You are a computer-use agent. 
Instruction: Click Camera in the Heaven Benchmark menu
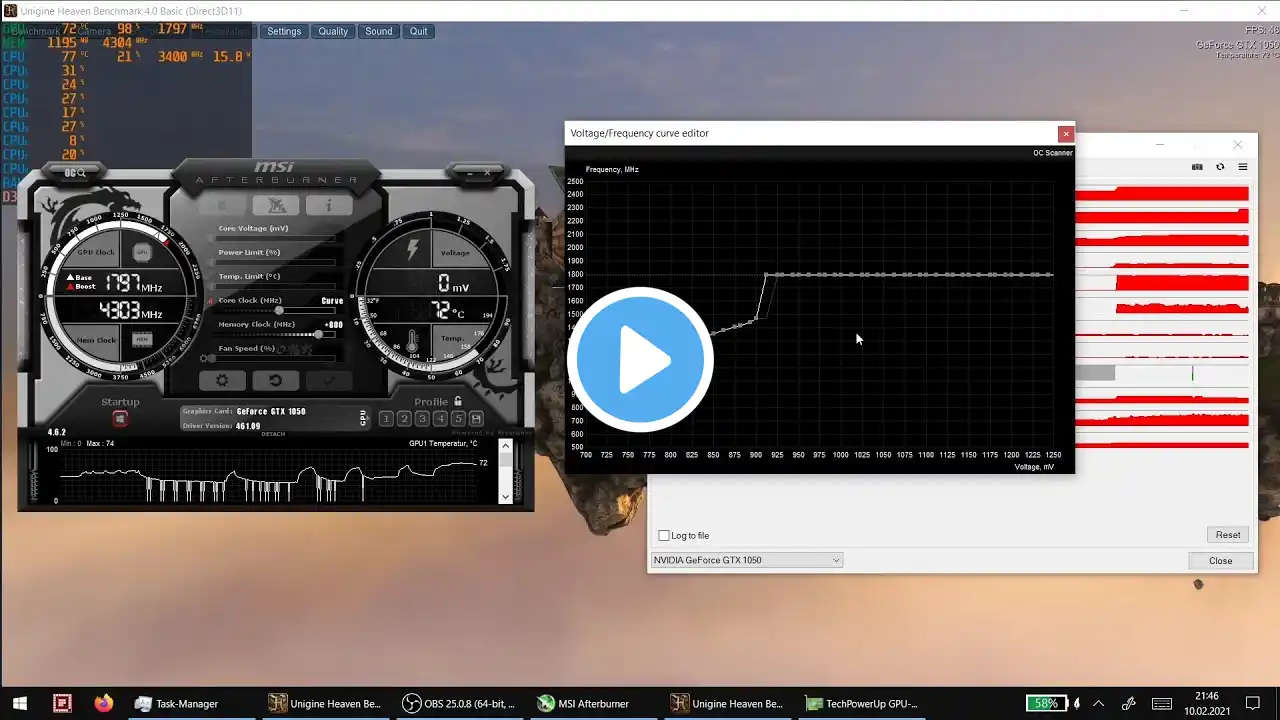pyautogui.click(x=93, y=31)
